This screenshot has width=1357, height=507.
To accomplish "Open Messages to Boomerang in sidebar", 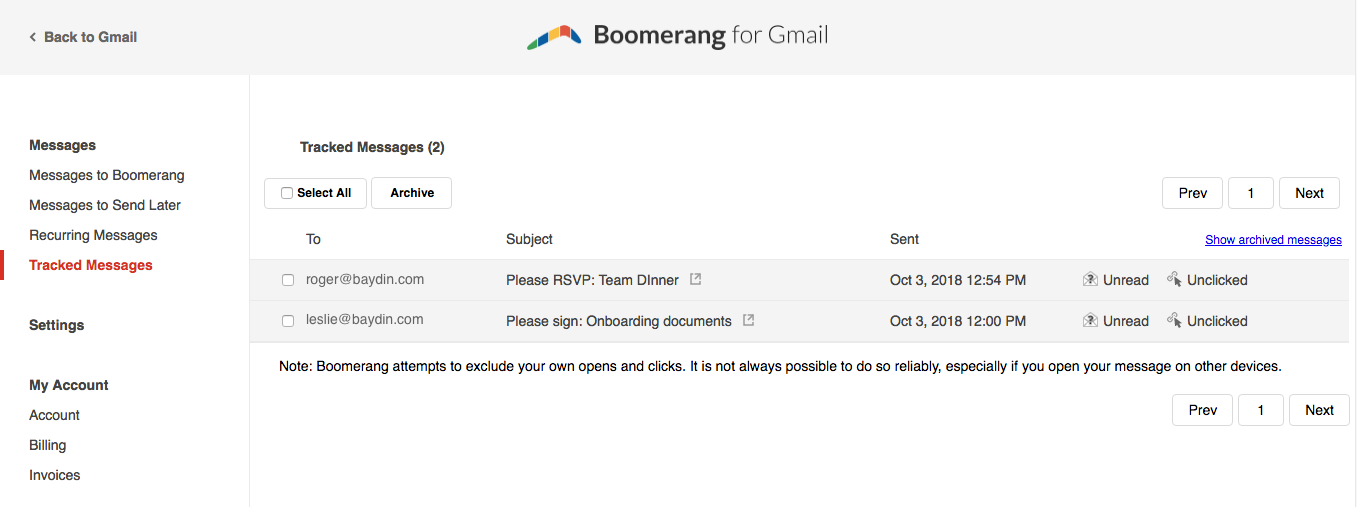I will click(x=107, y=175).
